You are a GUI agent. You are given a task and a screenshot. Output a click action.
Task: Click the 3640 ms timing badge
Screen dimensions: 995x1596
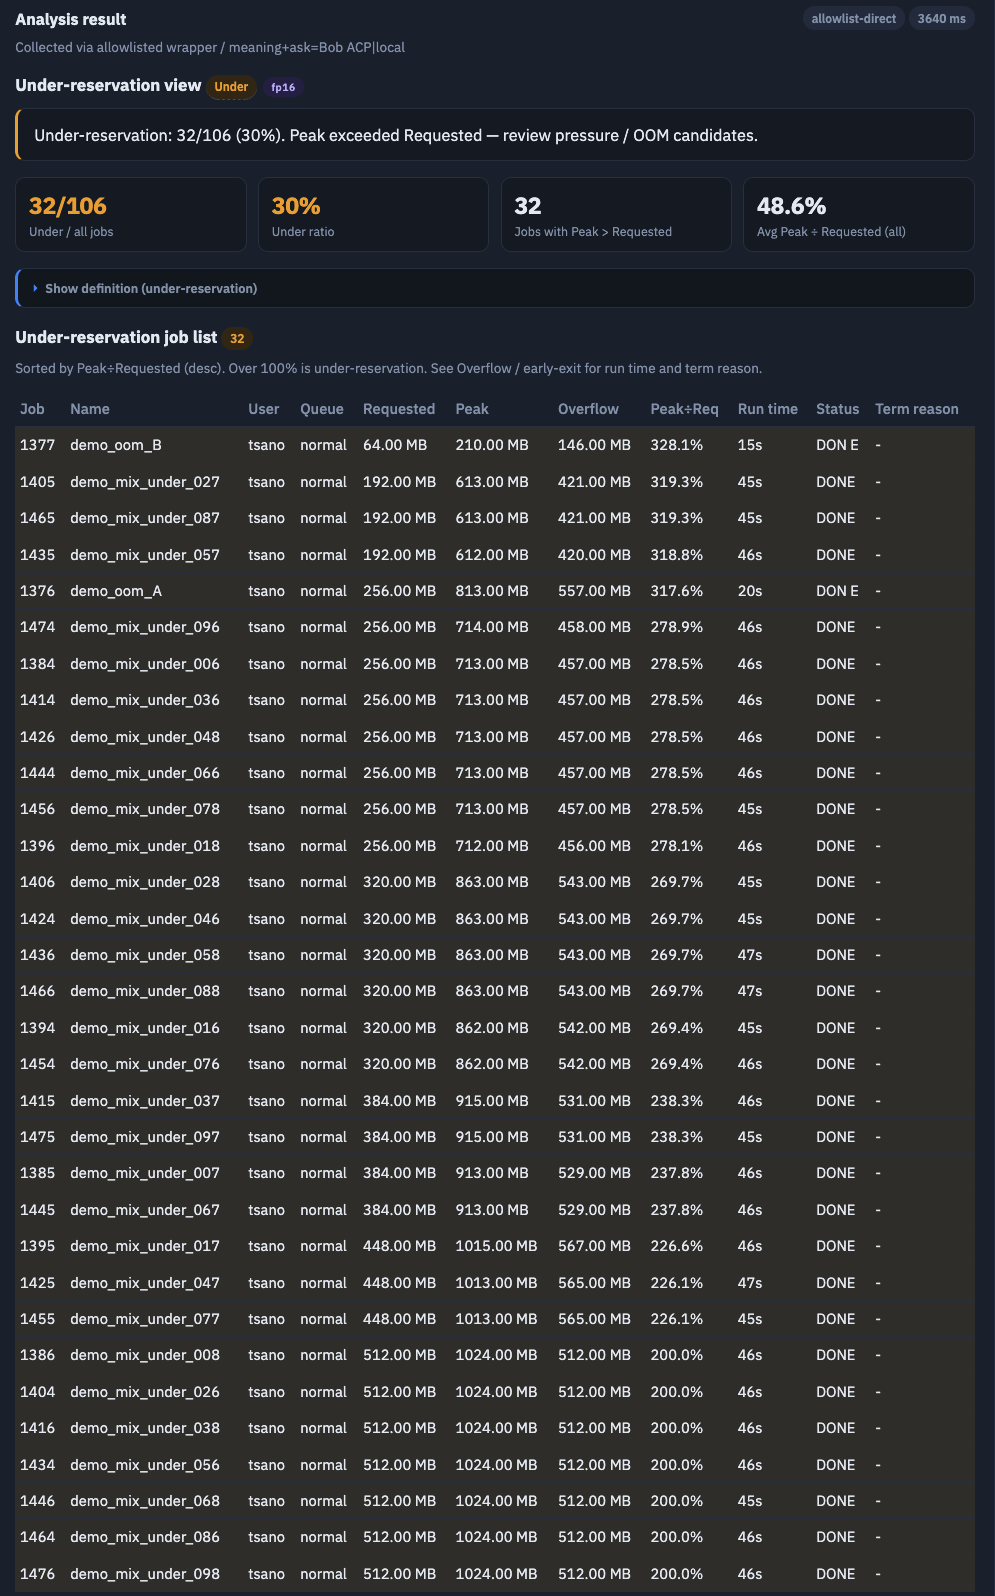(x=942, y=19)
